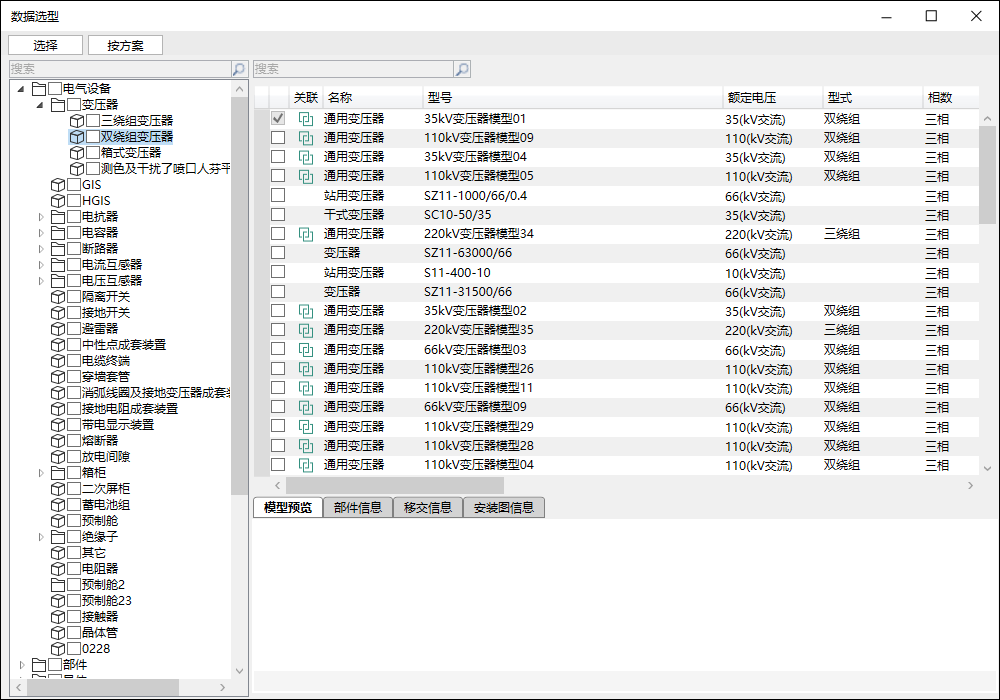Click the cube icon beside 双绕组变压器
The image size is (1000, 700).
76,137
